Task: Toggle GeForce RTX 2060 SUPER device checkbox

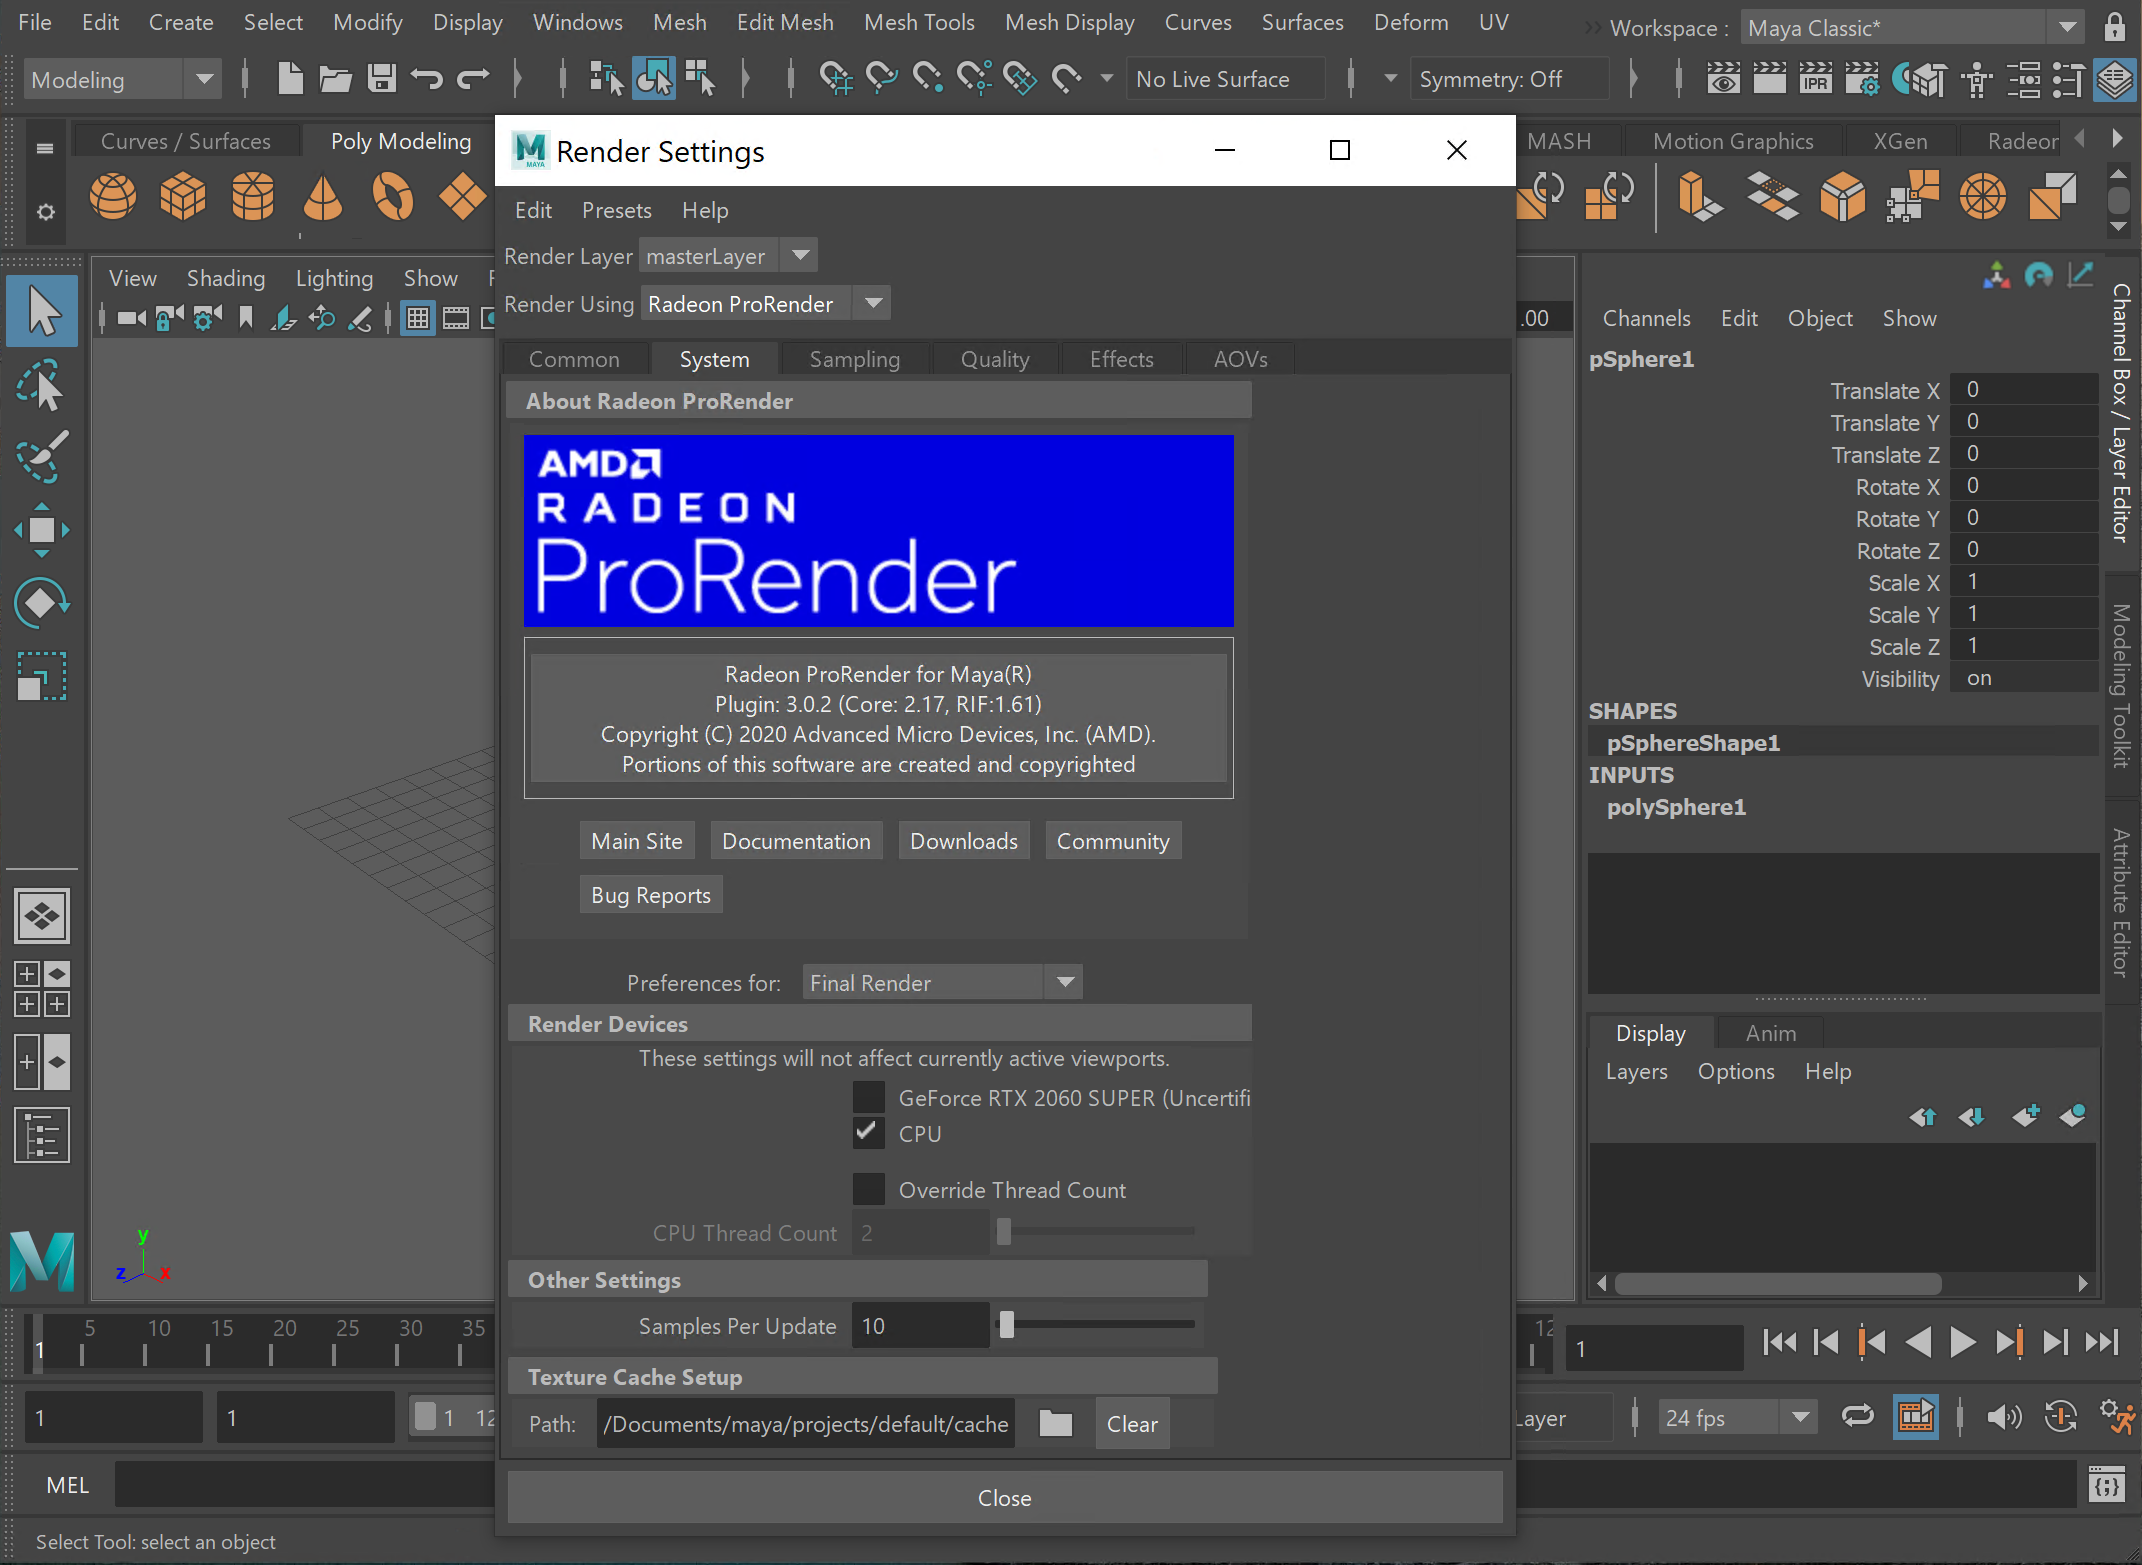Action: point(868,1097)
